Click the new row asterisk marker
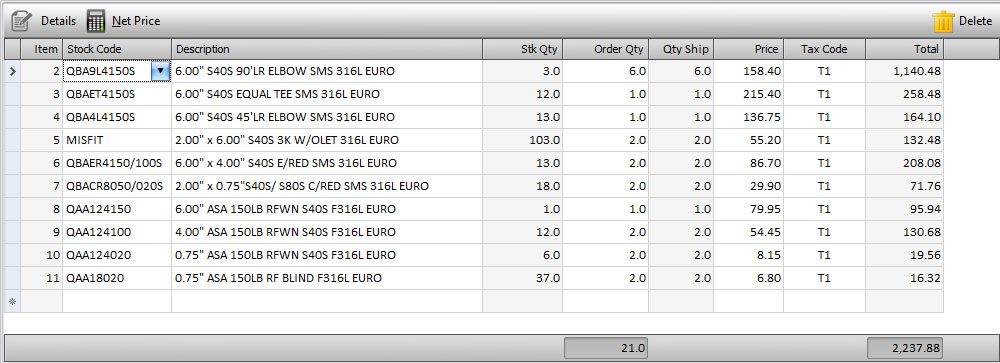This screenshot has height=363, width=1000. 12,301
